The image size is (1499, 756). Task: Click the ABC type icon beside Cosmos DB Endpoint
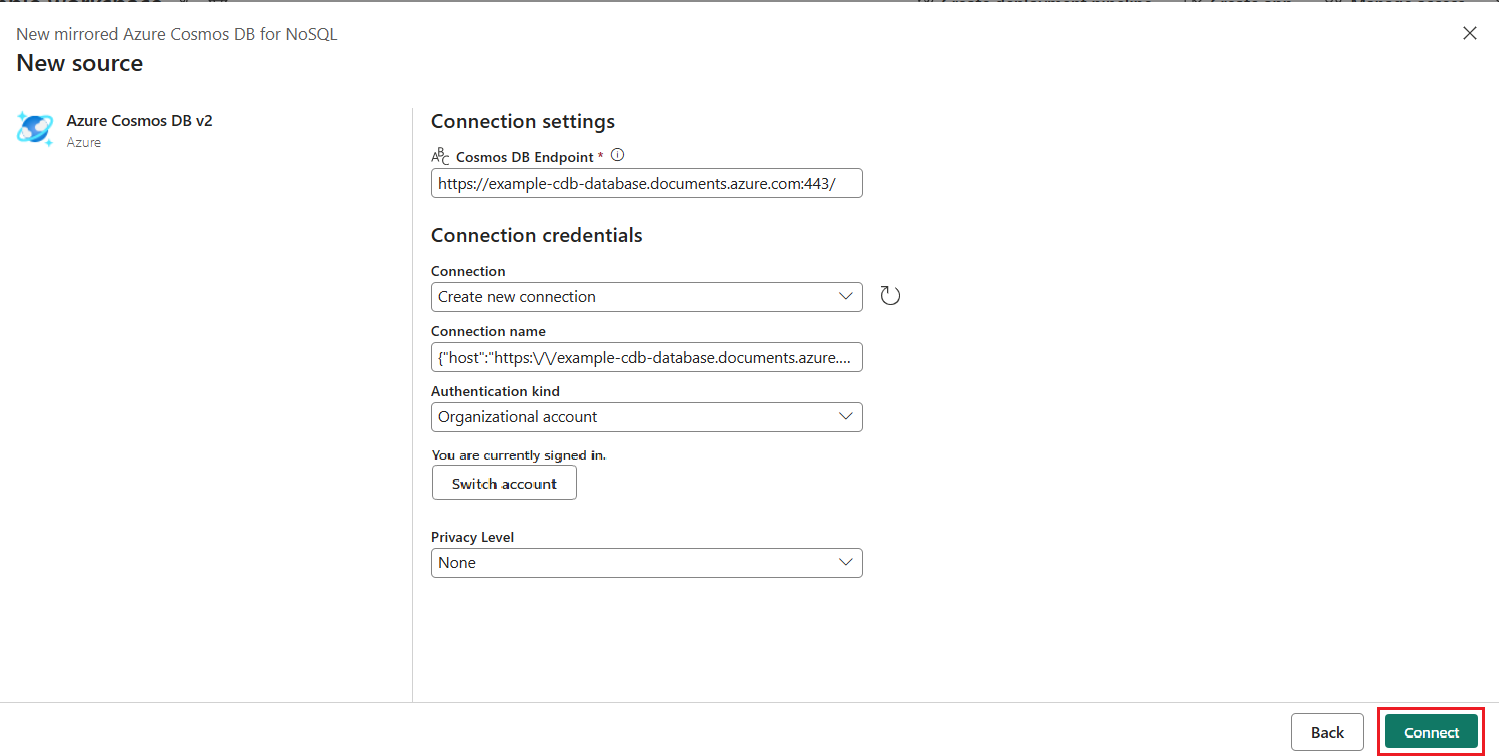coord(439,156)
